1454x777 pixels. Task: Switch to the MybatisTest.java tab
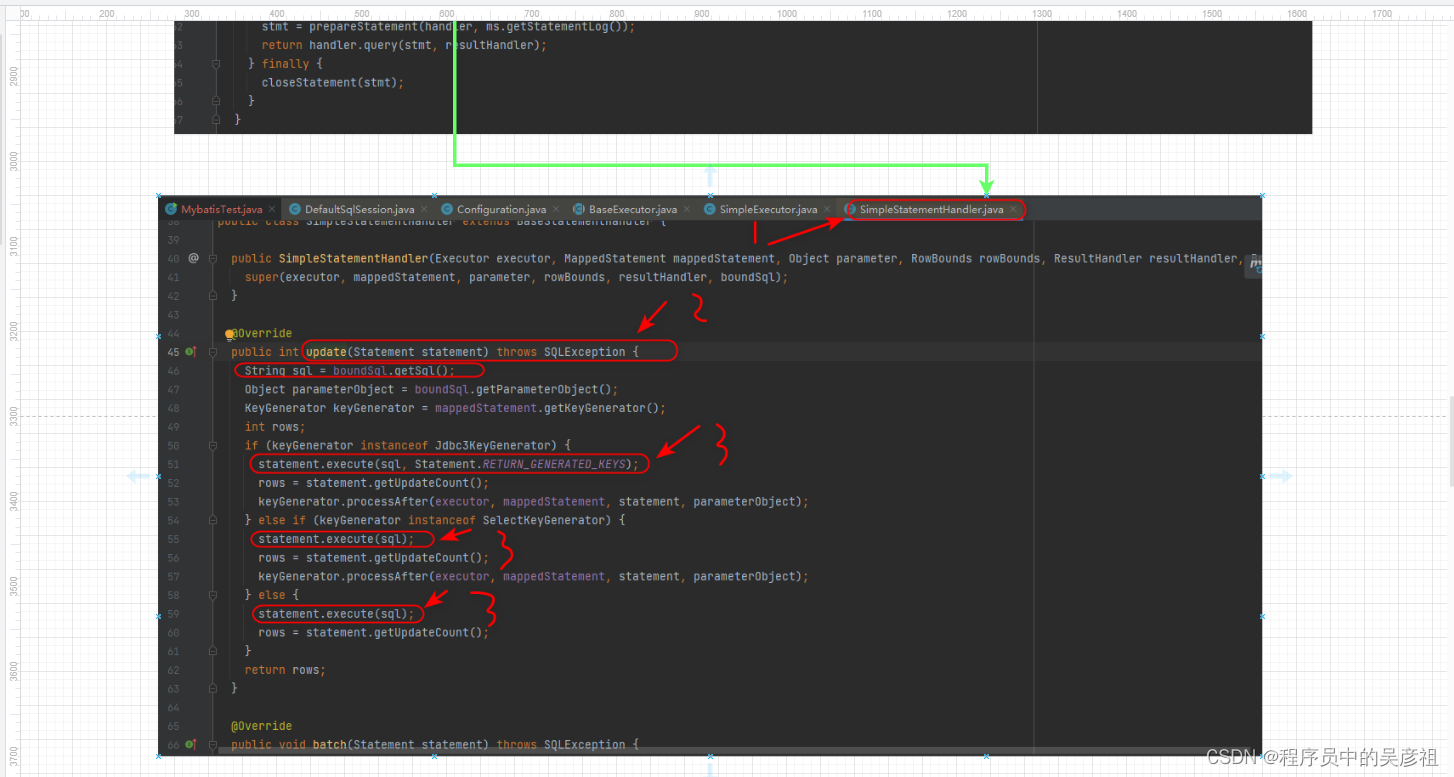pos(221,210)
